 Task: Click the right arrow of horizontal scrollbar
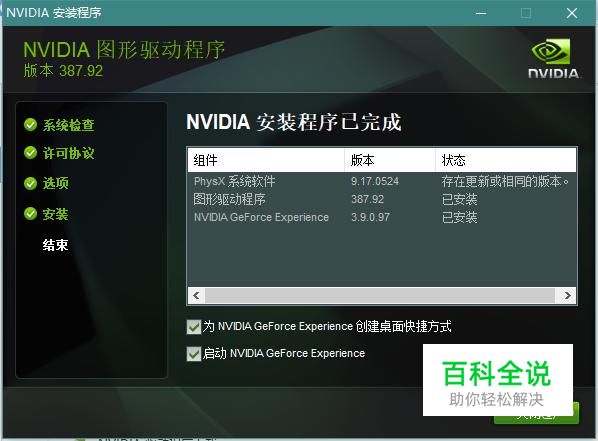pos(567,295)
